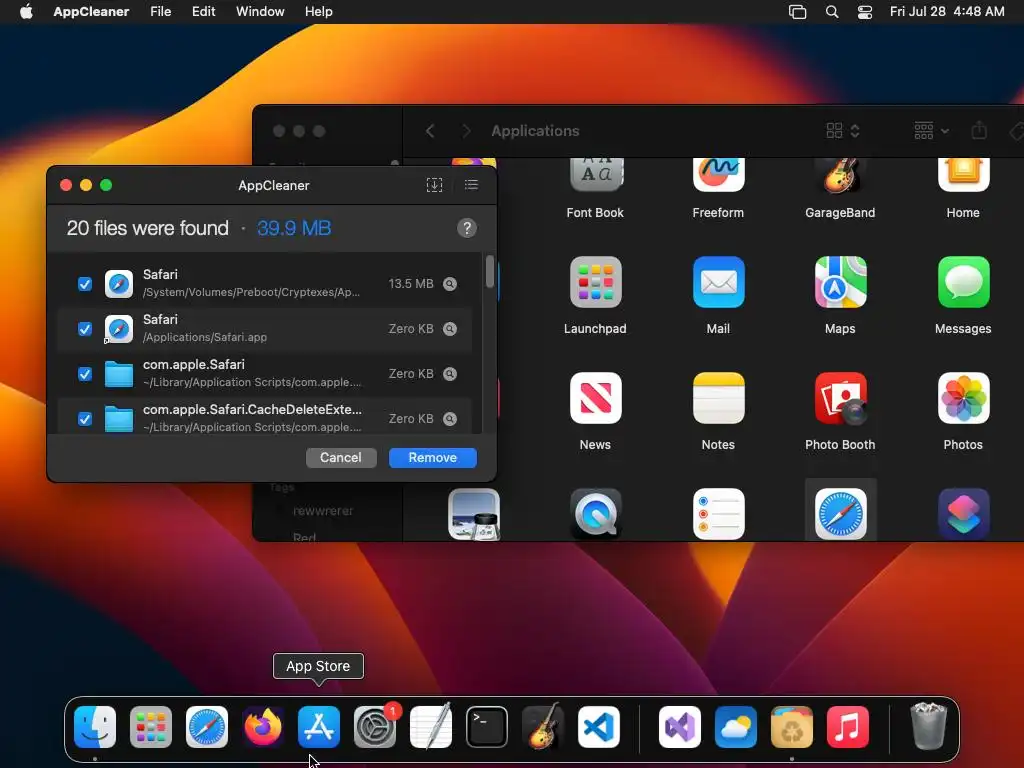The image size is (1024, 768).
Task: Click the Stage Manager icon in menu bar
Action: click(797, 11)
